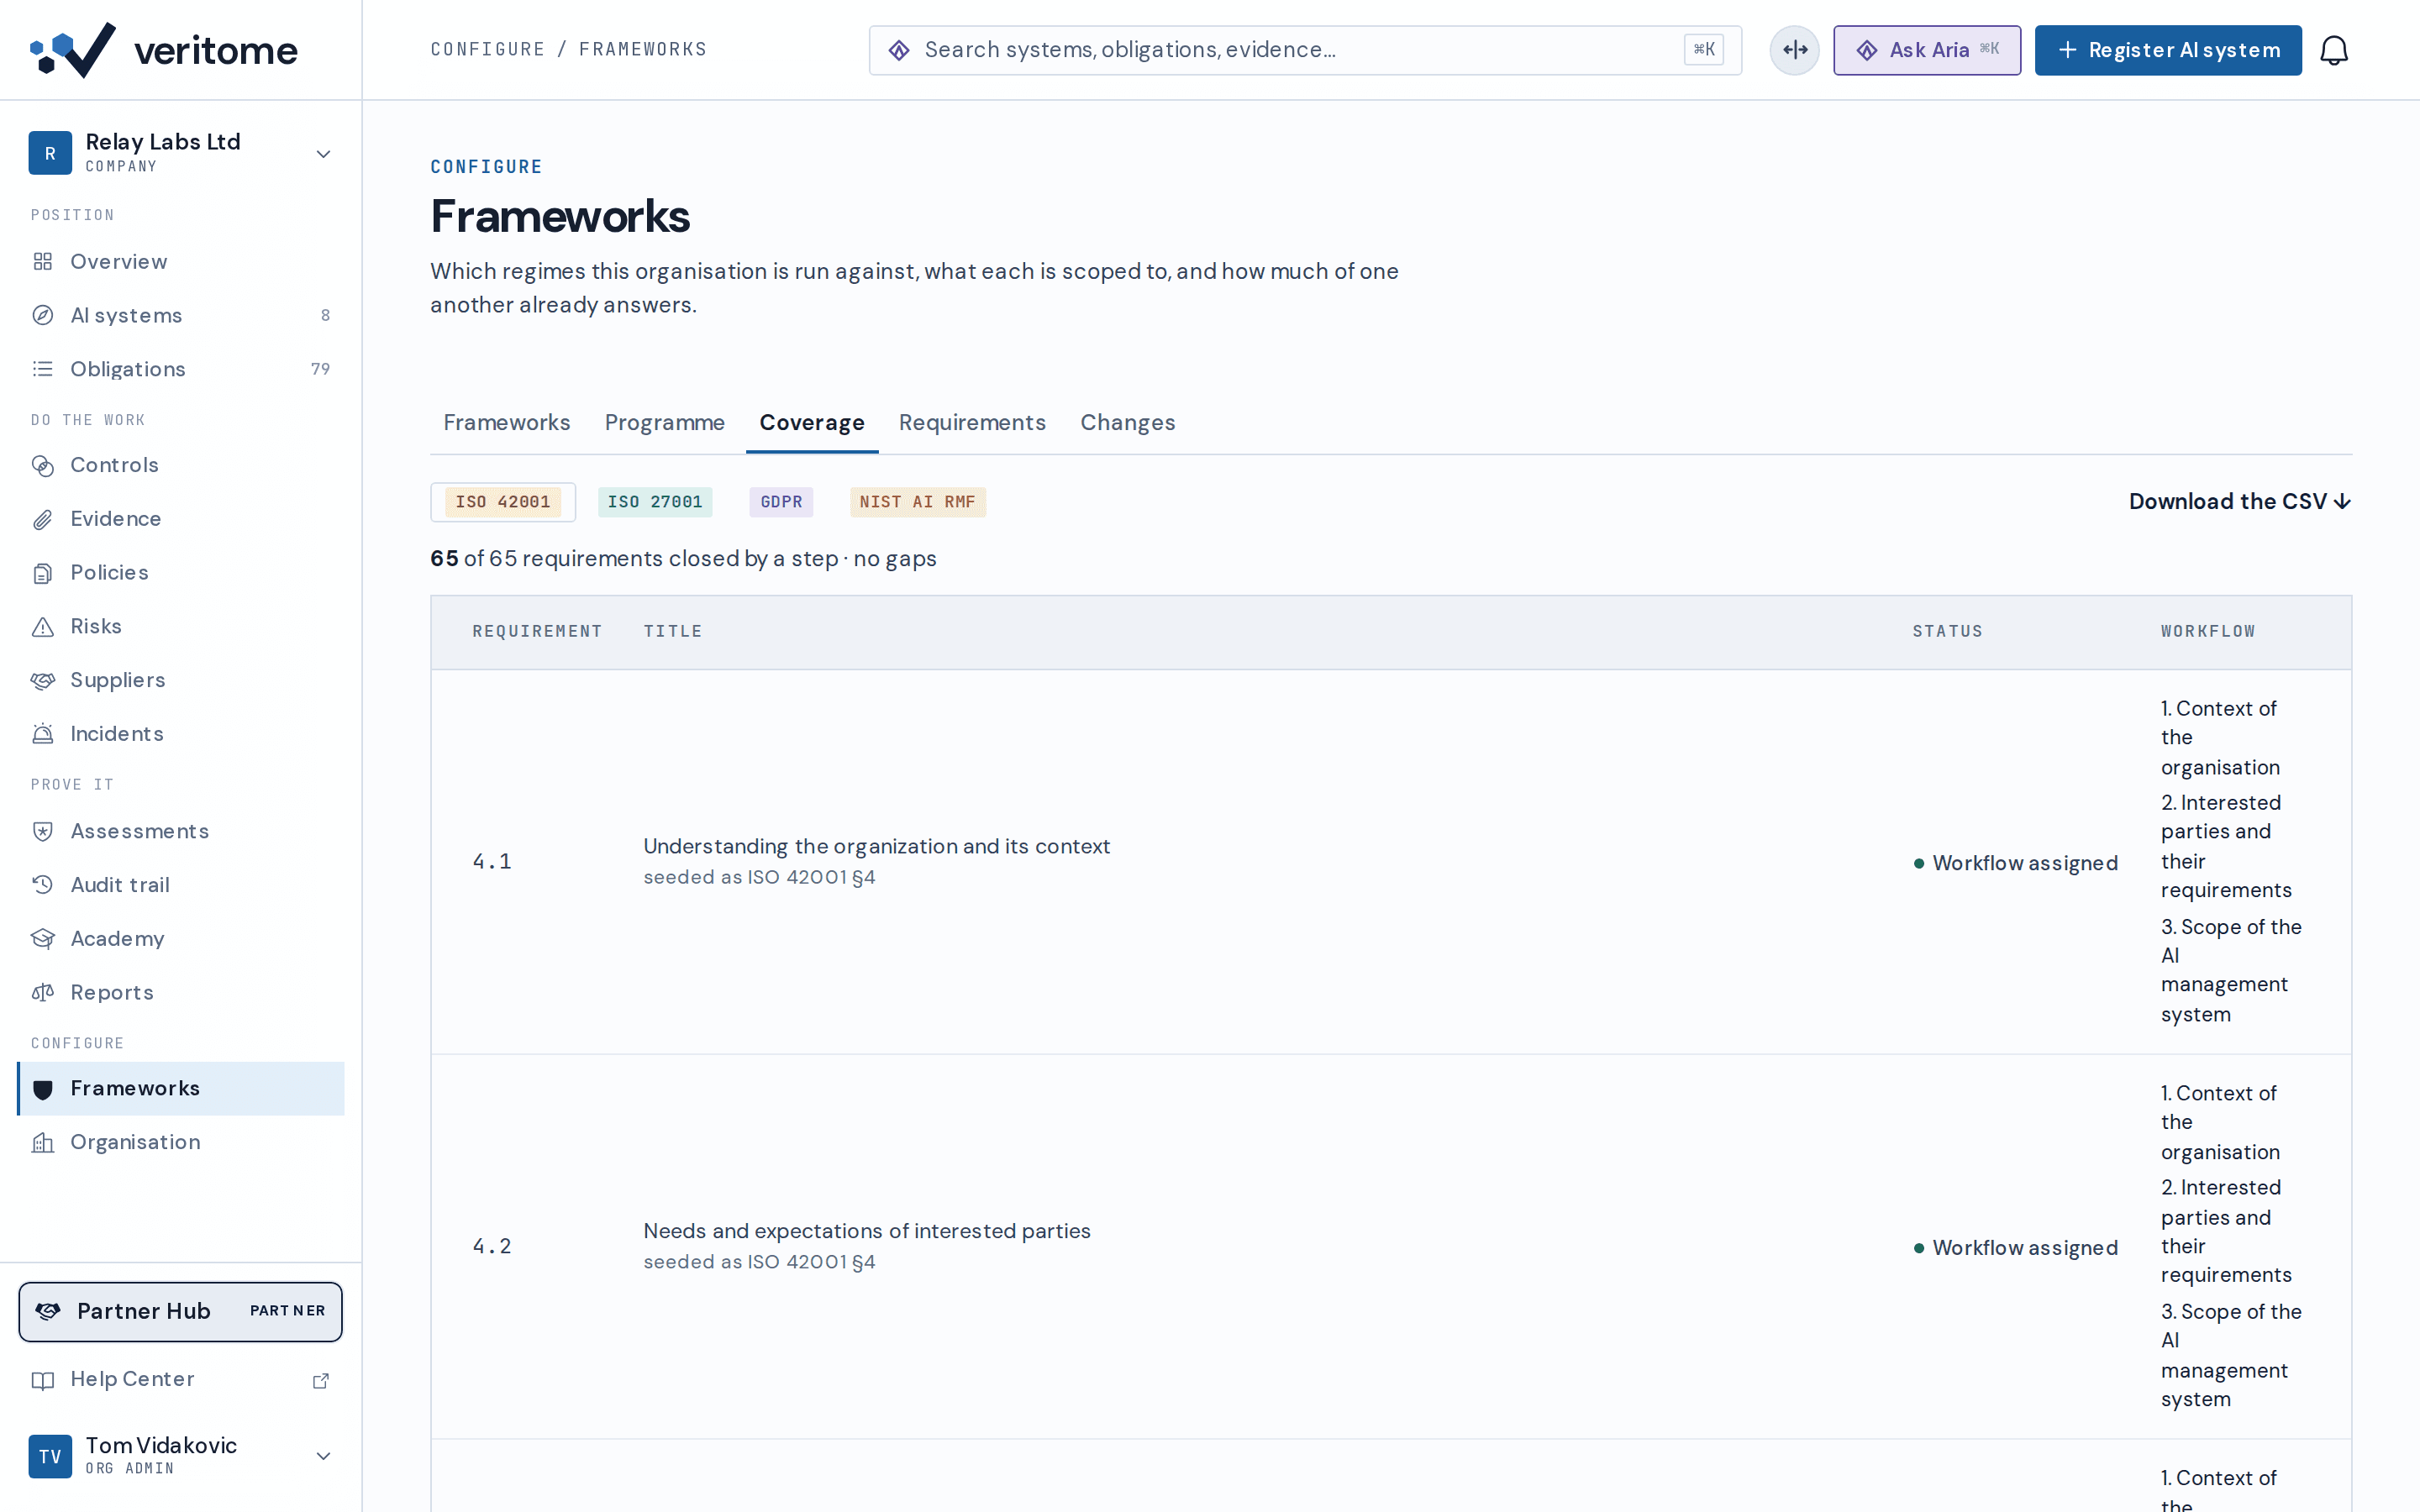Click title 'Understanding the organization and its context'

[x=876, y=847]
